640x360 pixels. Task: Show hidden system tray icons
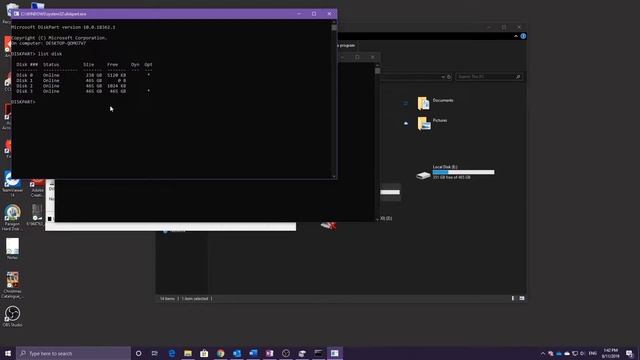(x=542, y=353)
